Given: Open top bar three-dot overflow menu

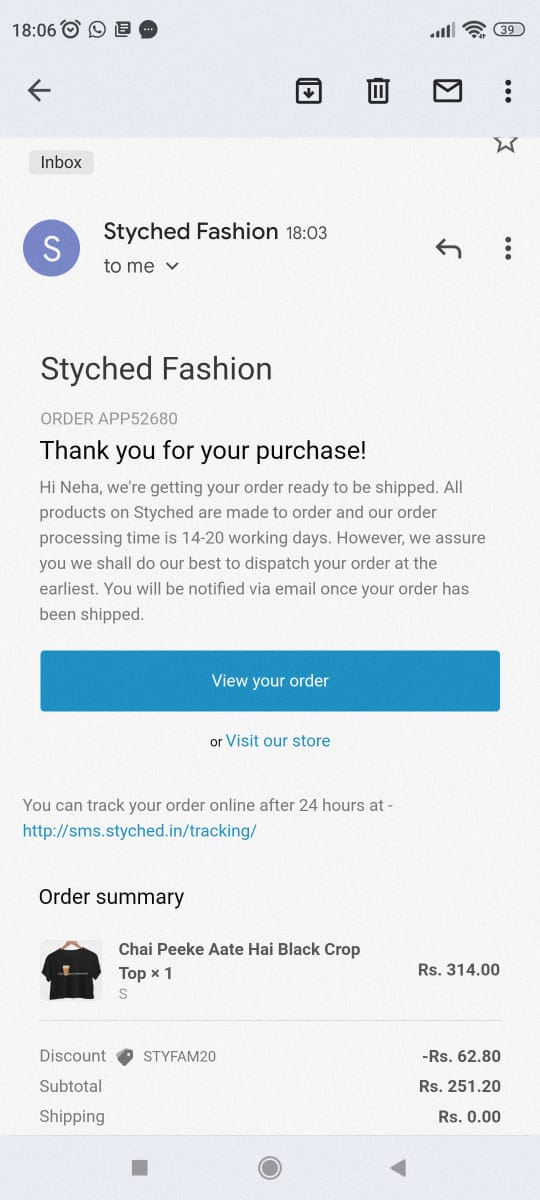Looking at the screenshot, I should [508, 91].
